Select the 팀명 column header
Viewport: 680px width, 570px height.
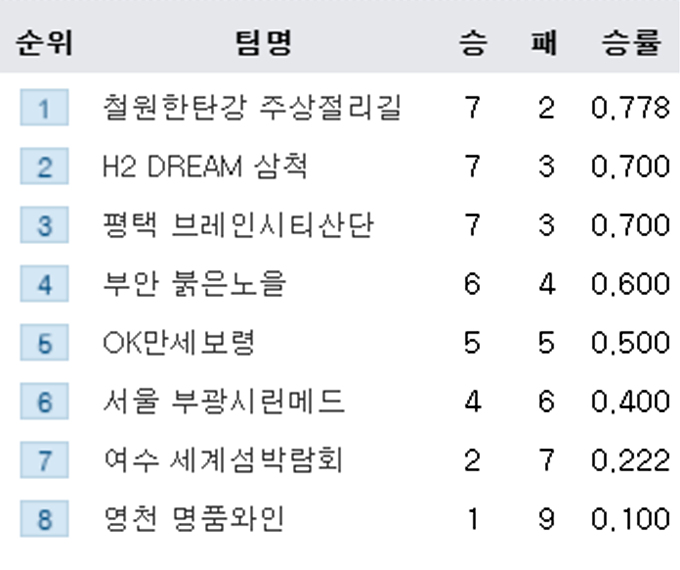point(264,43)
